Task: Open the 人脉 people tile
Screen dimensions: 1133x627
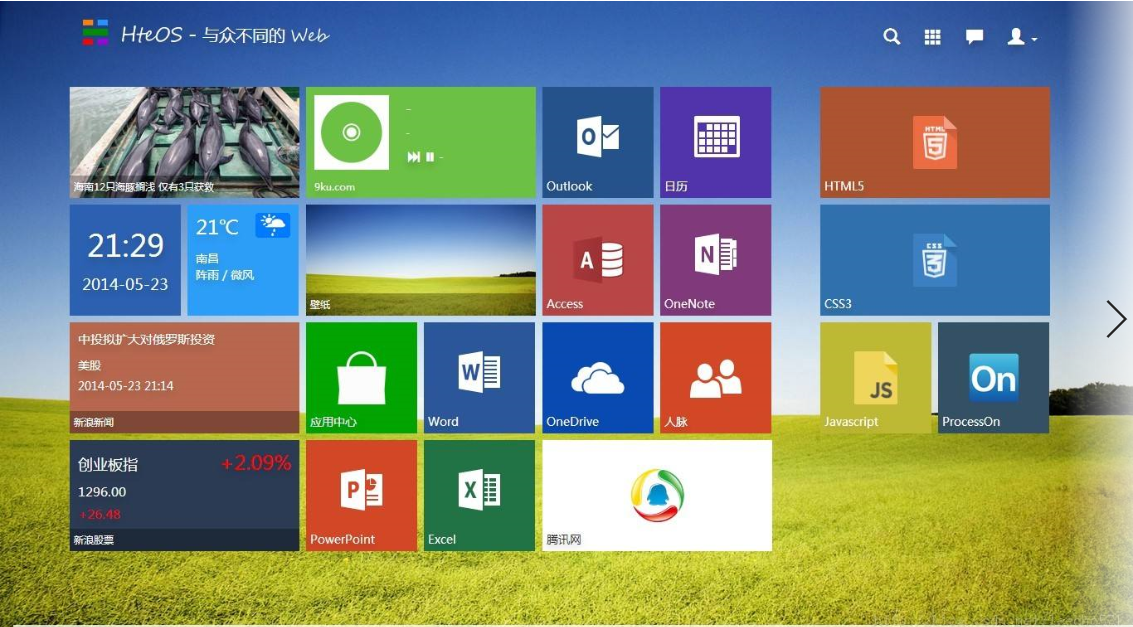Action: [x=715, y=378]
